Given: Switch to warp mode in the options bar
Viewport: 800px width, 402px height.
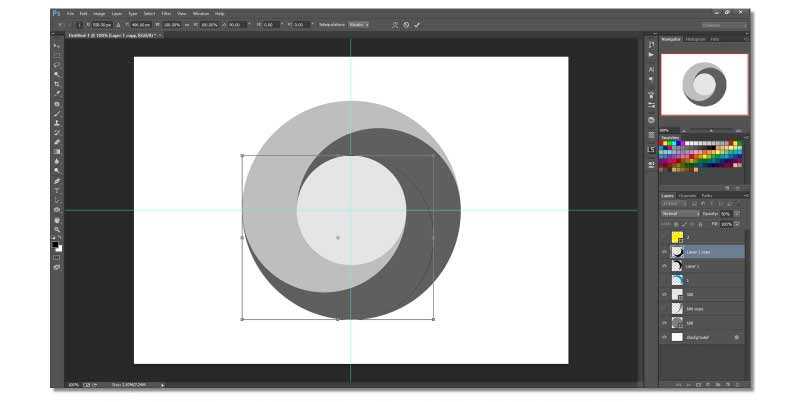Looking at the screenshot, I should (x=395, y=24).
